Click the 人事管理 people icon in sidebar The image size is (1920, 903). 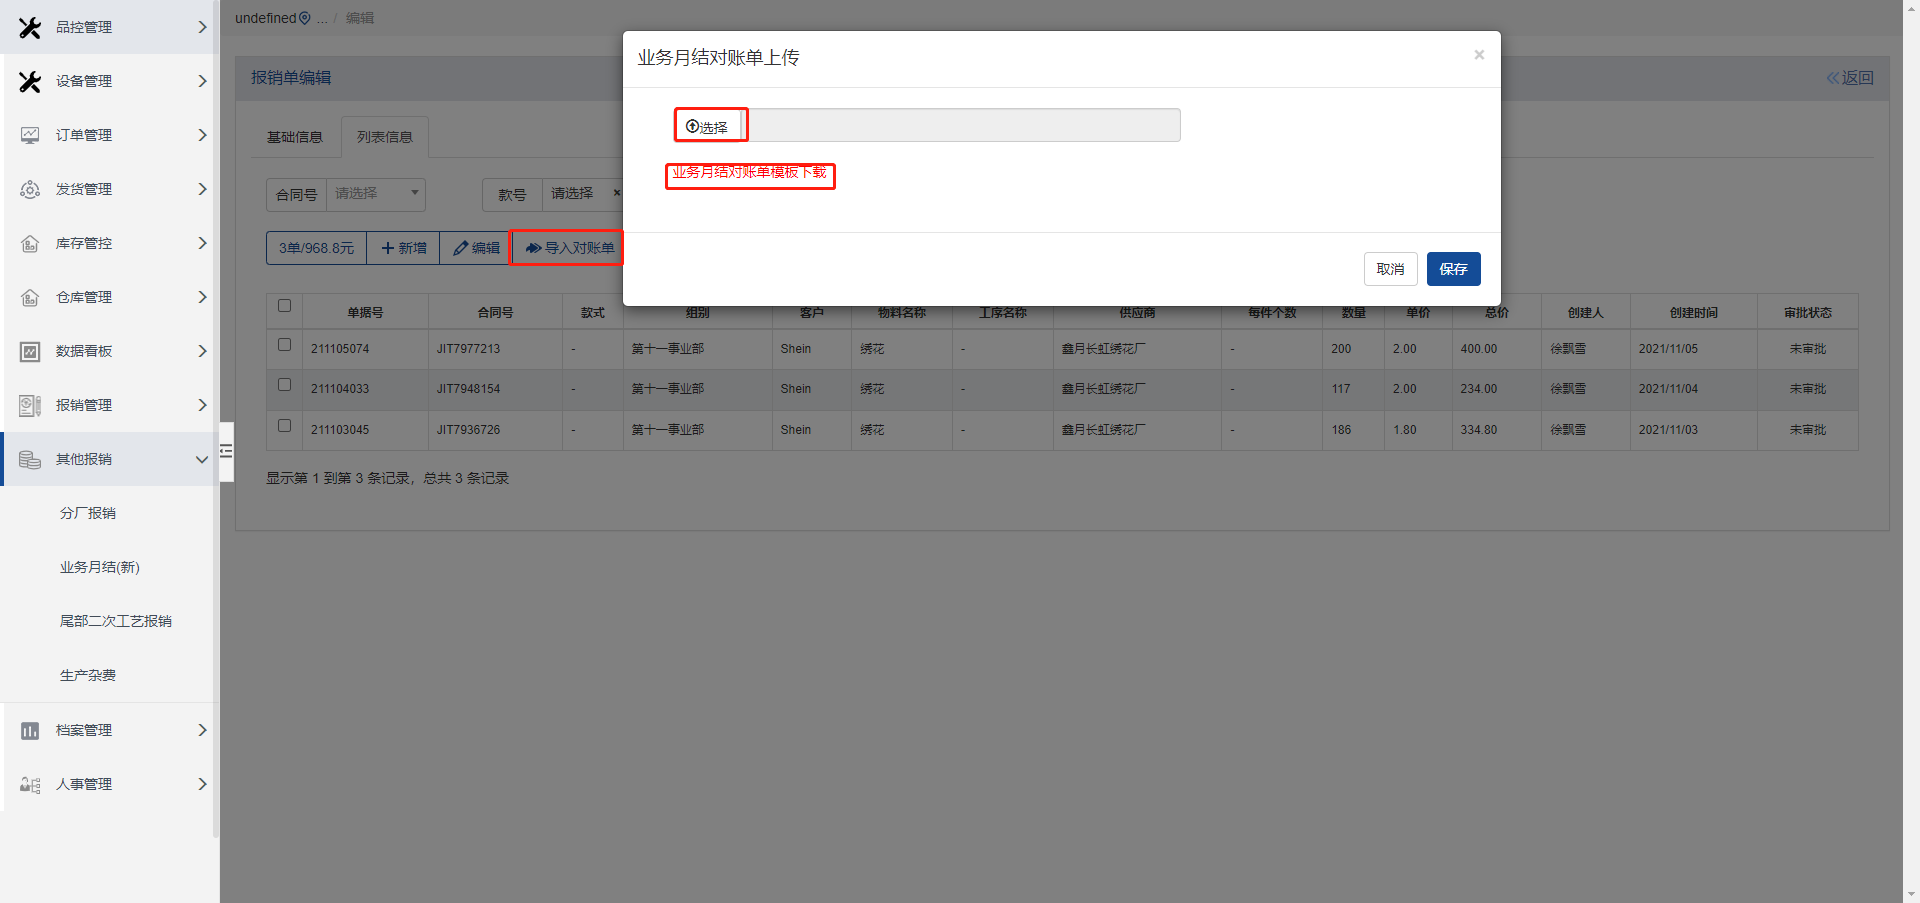[x=30, y=785]
